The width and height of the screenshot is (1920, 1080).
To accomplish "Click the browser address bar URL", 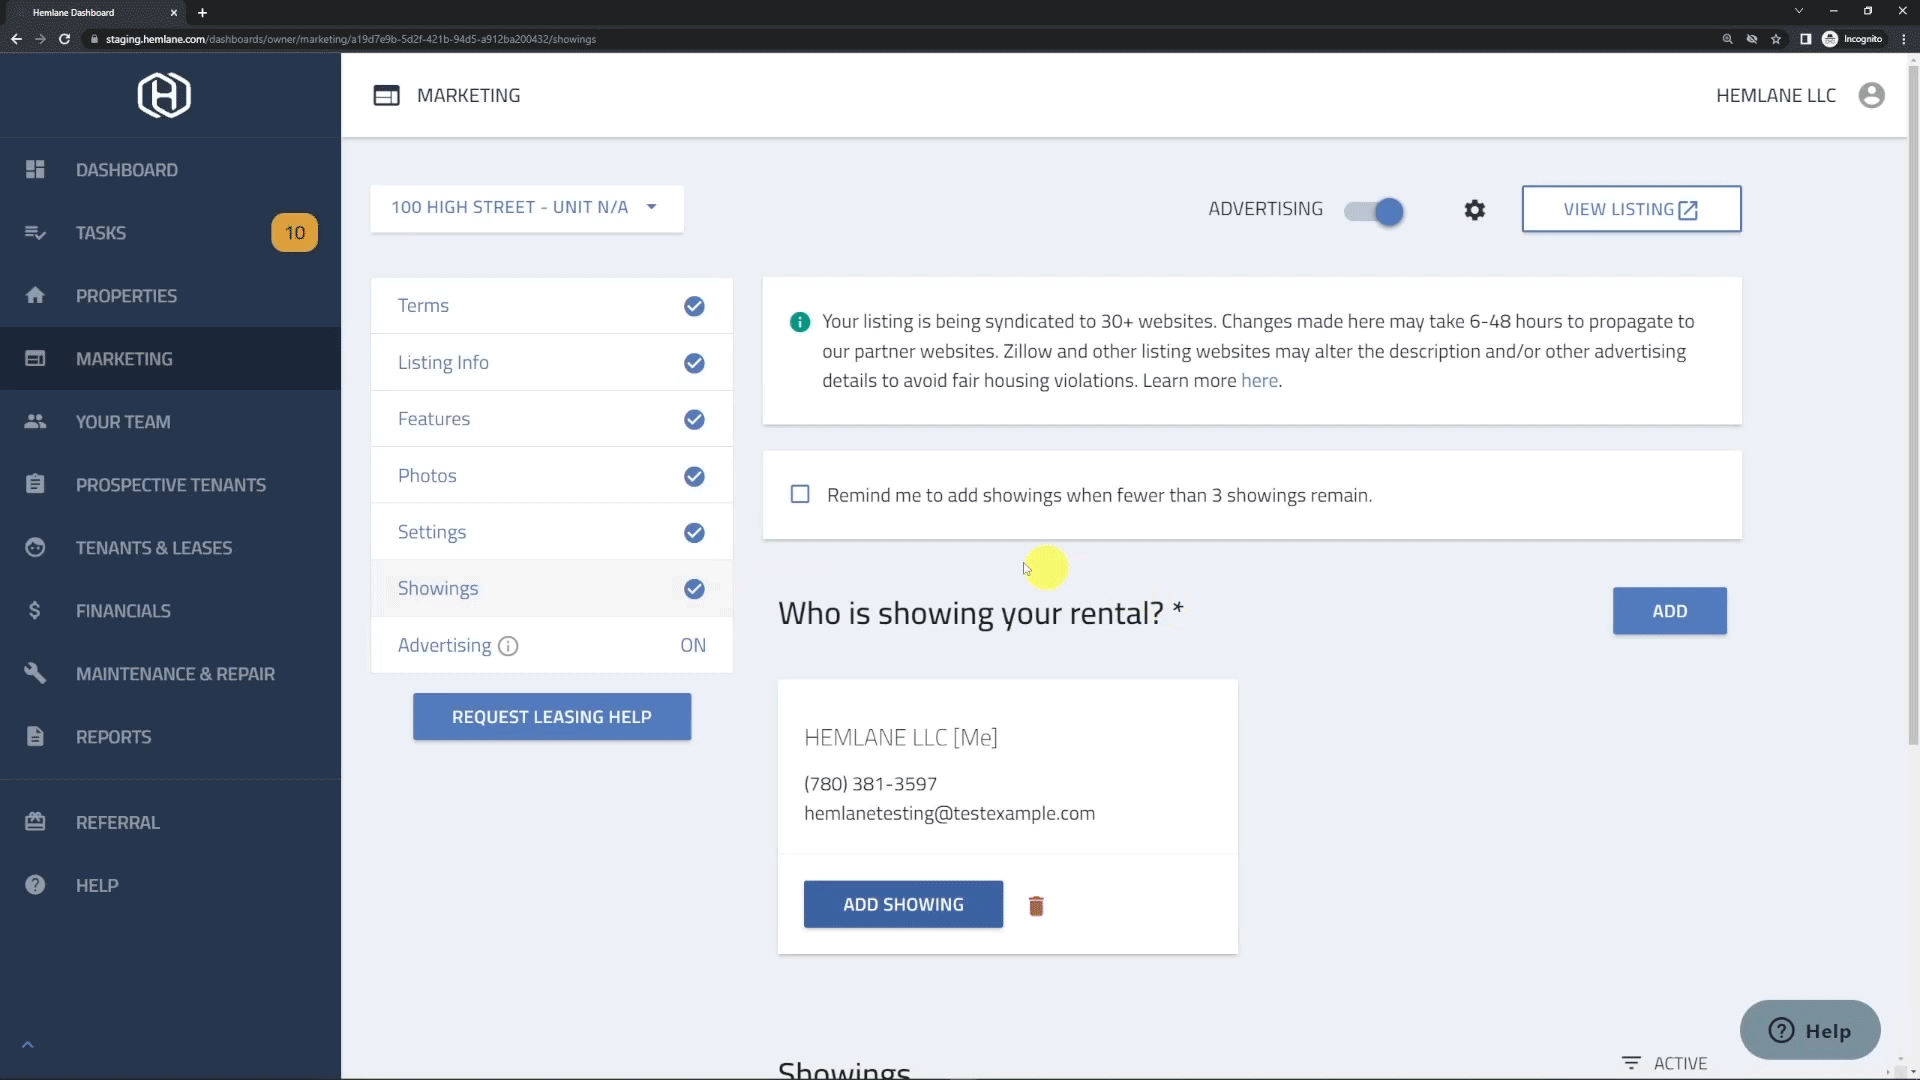I will coord(350,39).
